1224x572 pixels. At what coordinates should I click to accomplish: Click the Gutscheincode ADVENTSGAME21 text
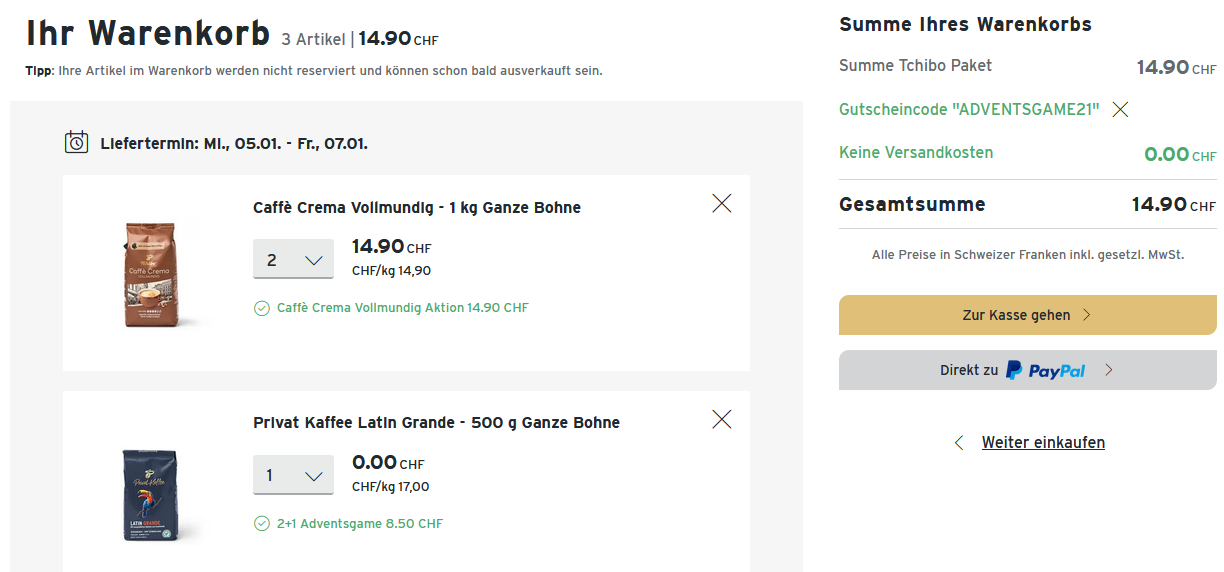coord(969,109)
